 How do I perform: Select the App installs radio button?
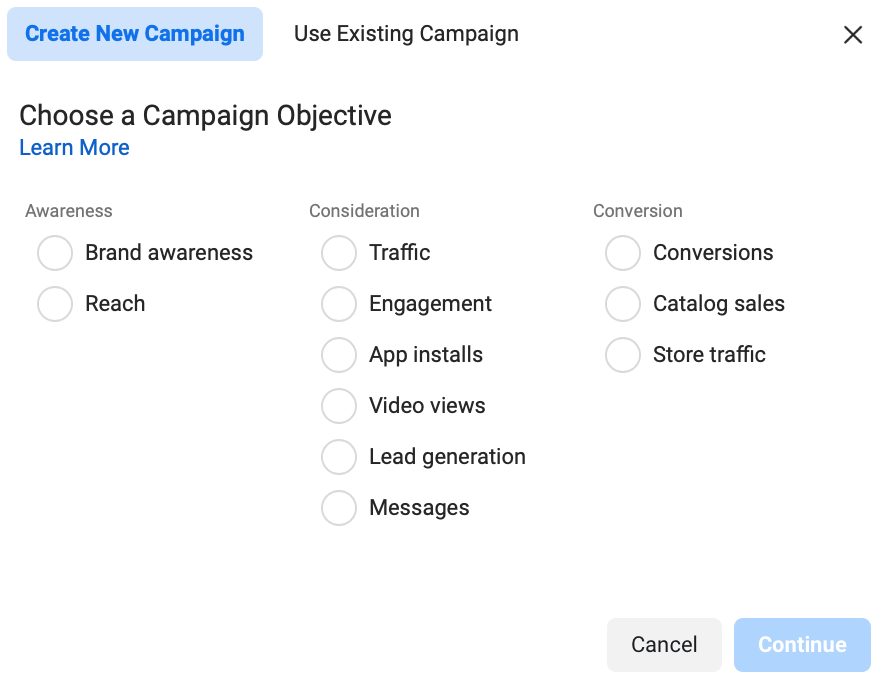(x=339, y=355)
